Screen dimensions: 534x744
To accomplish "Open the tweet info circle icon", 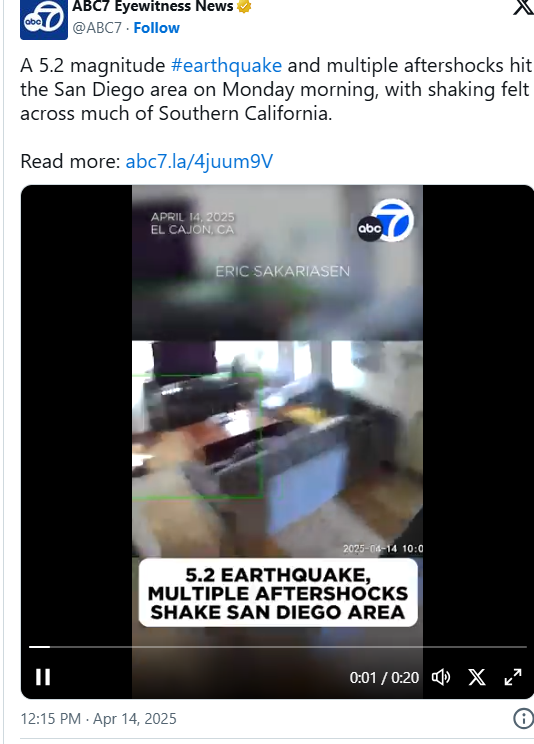I will [524, 718].
